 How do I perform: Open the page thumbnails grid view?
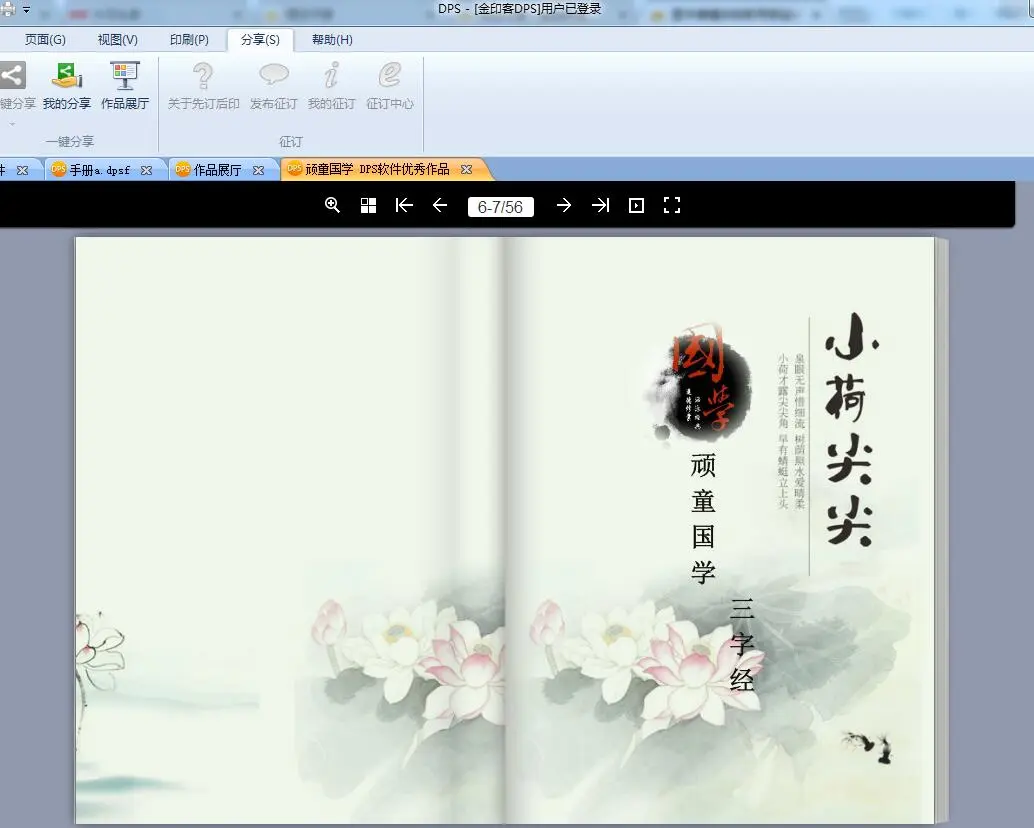368,205
